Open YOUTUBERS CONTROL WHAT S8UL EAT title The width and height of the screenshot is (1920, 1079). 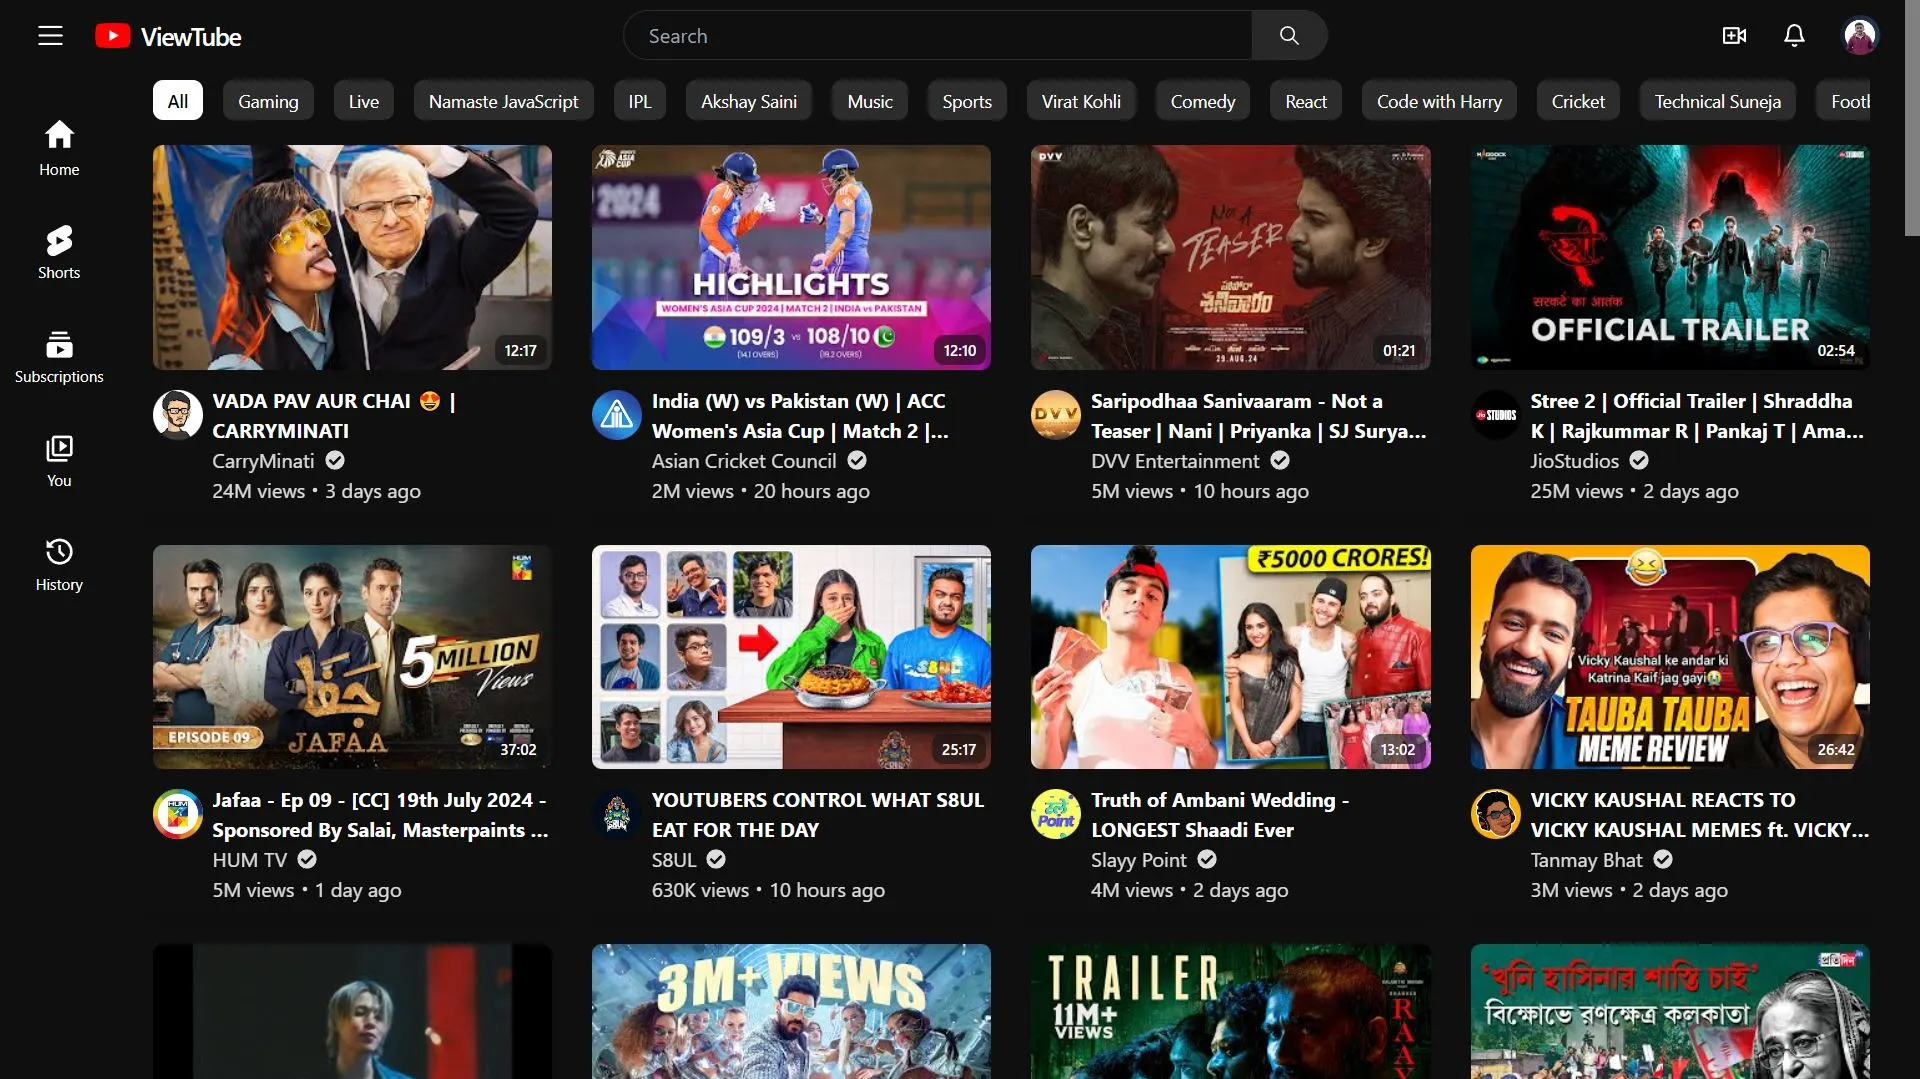coord(818,815)
